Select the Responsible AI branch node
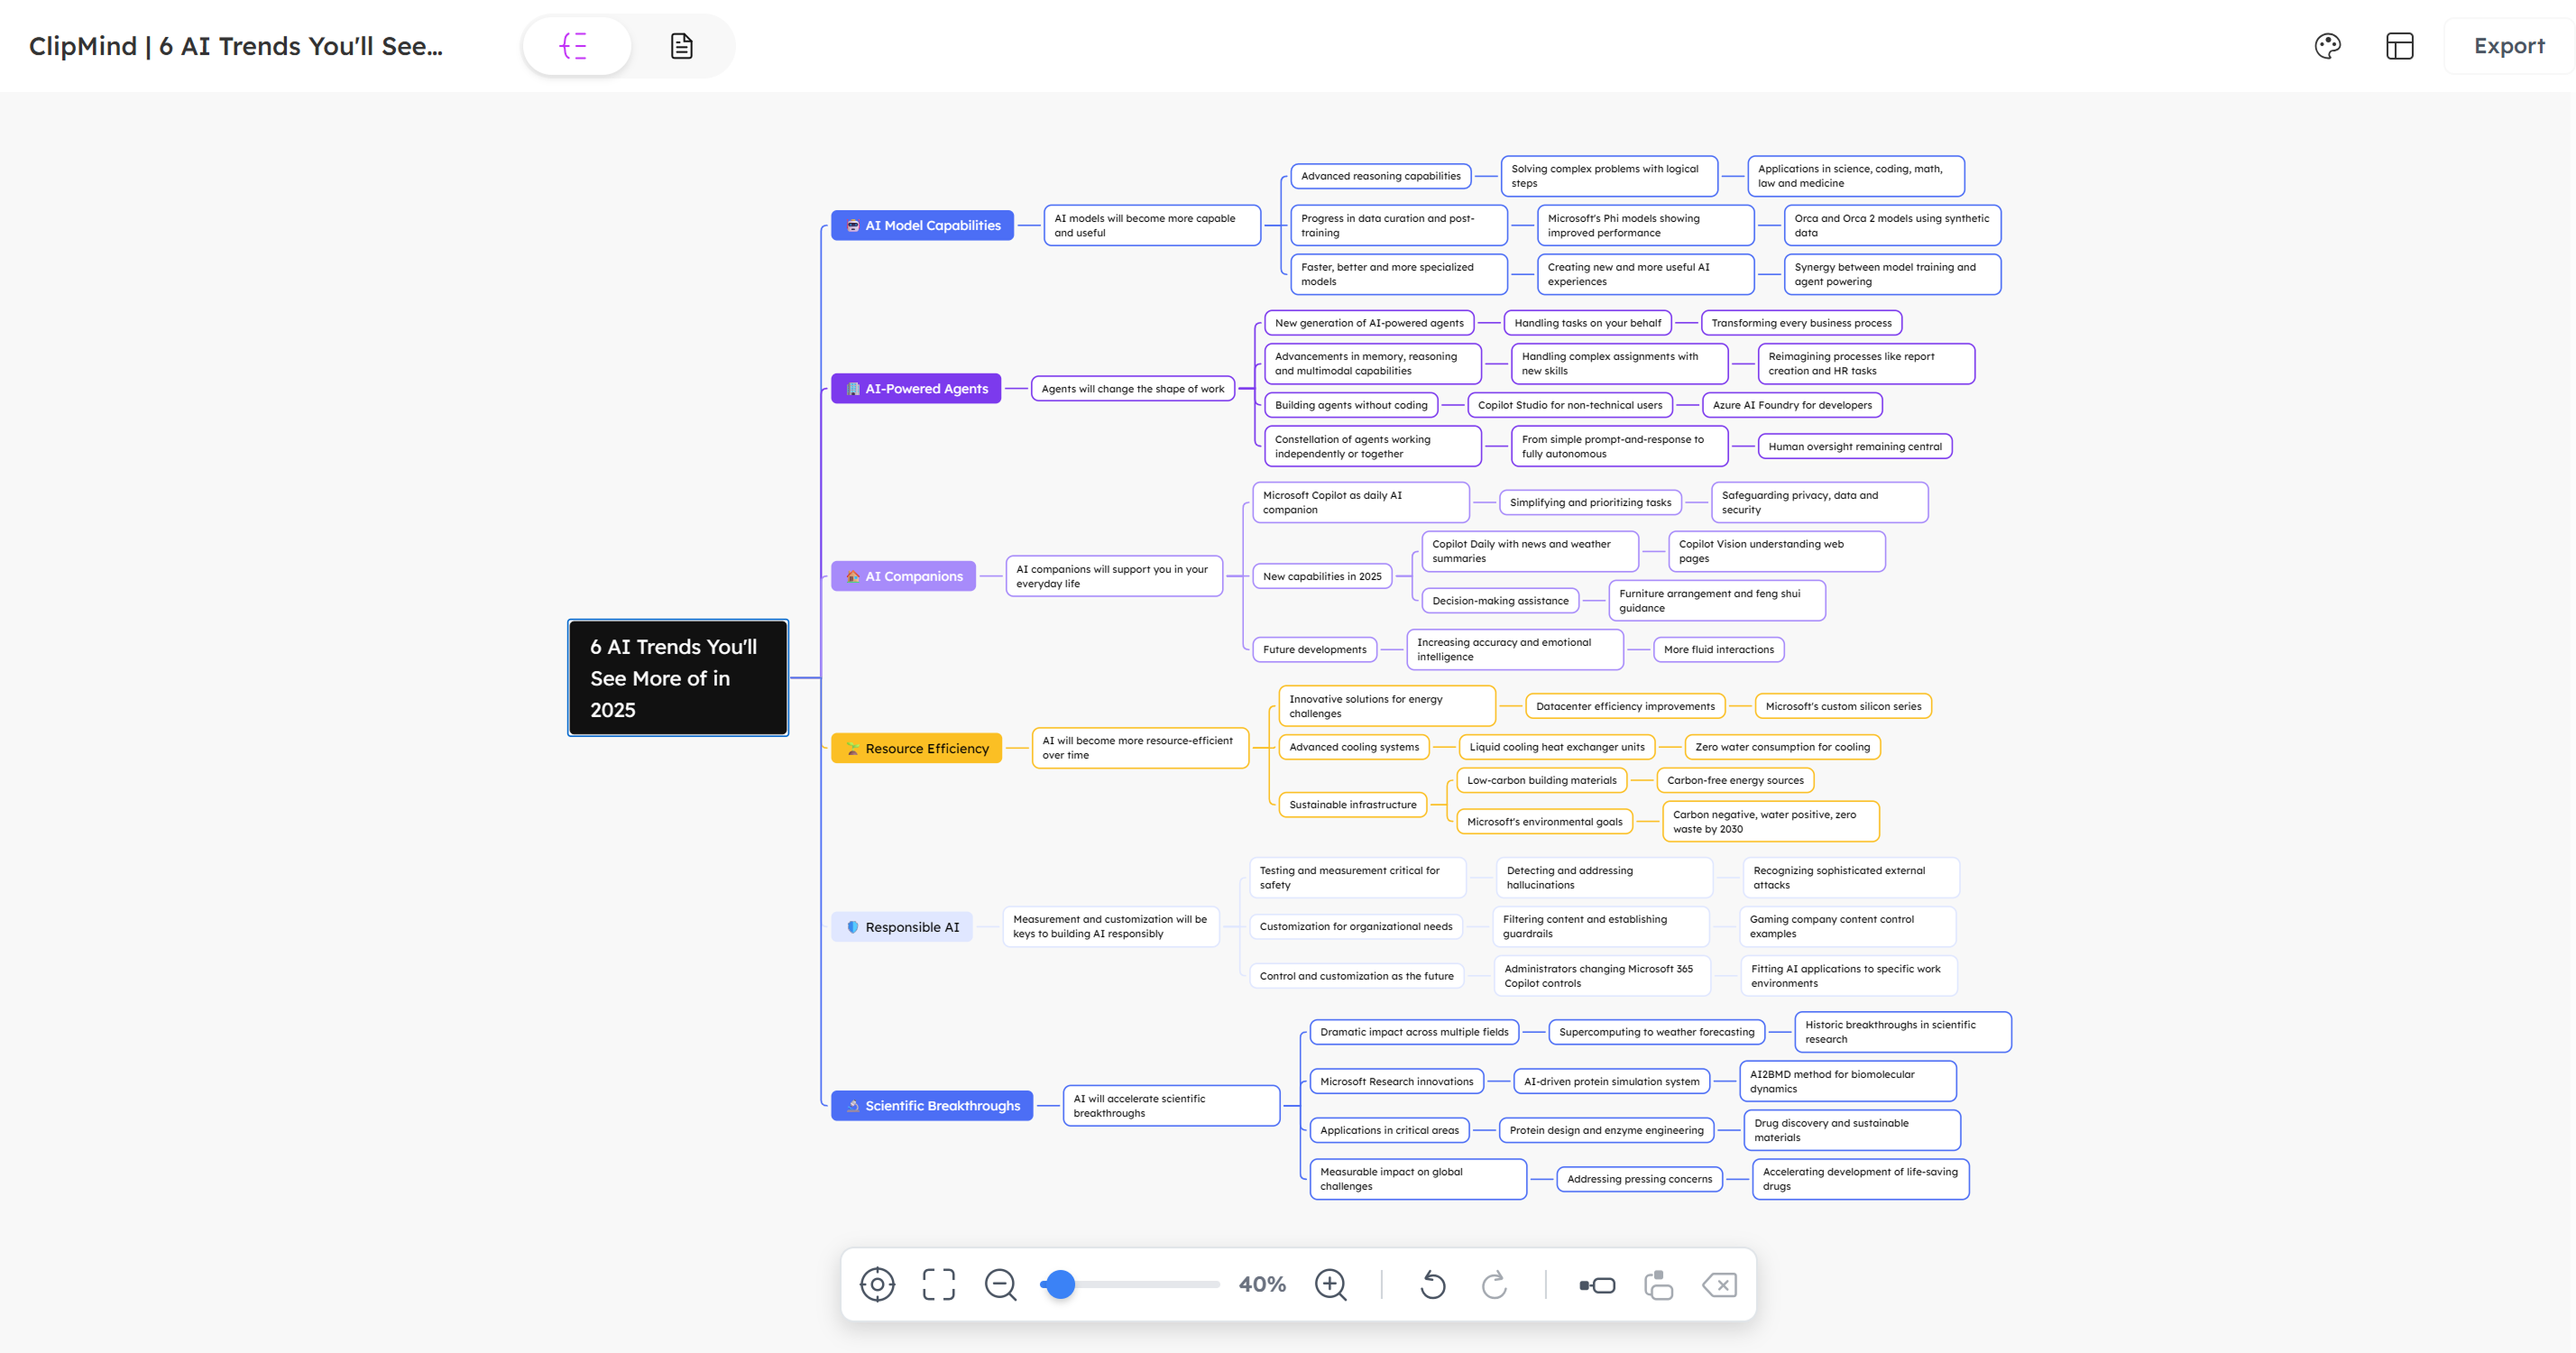The image size is (2576, 1353). (902, 927)
